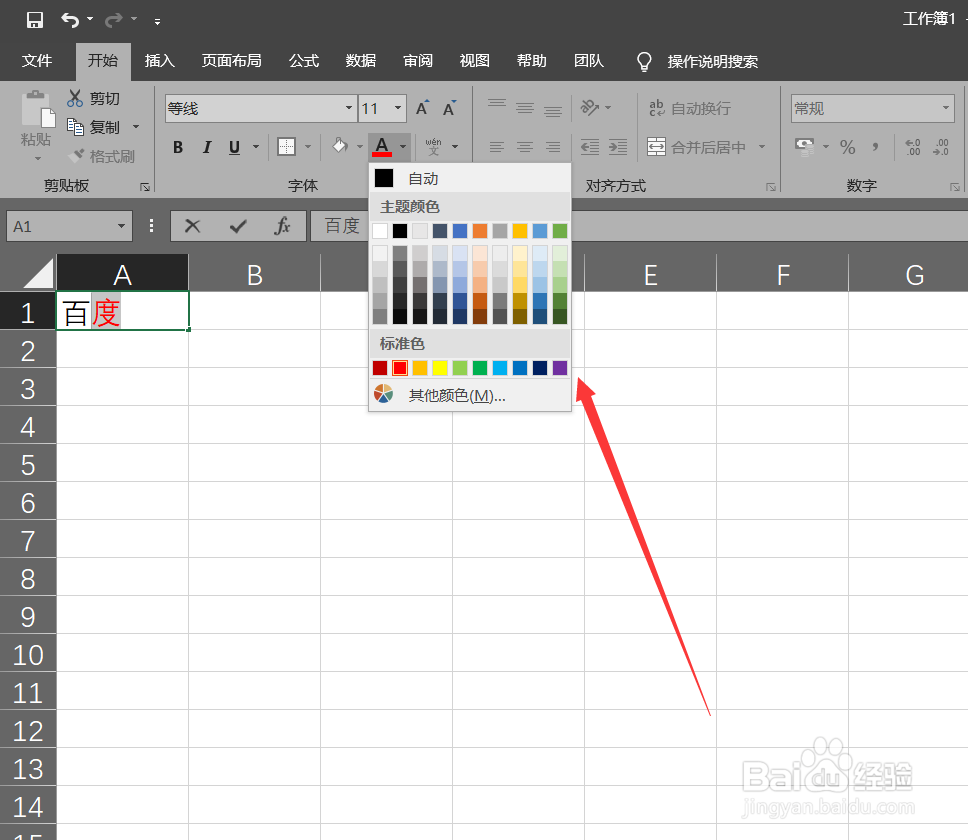
Task: Click the Save icon in quick access toolbar
Action: [x=35, y=20]
